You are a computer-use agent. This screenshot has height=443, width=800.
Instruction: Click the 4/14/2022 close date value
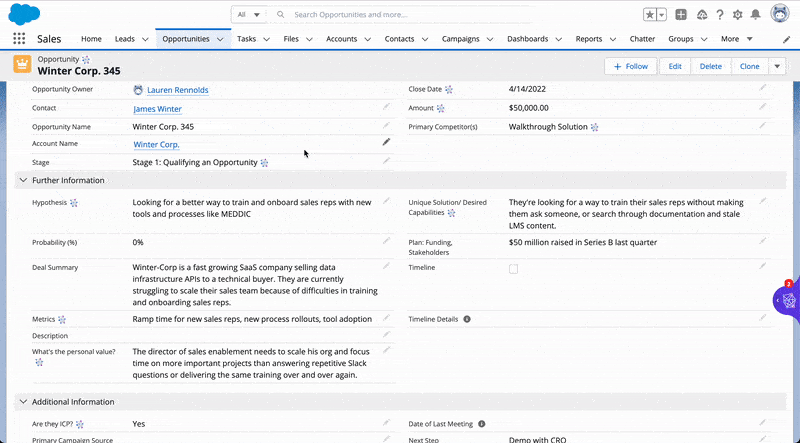click(527, 89)
